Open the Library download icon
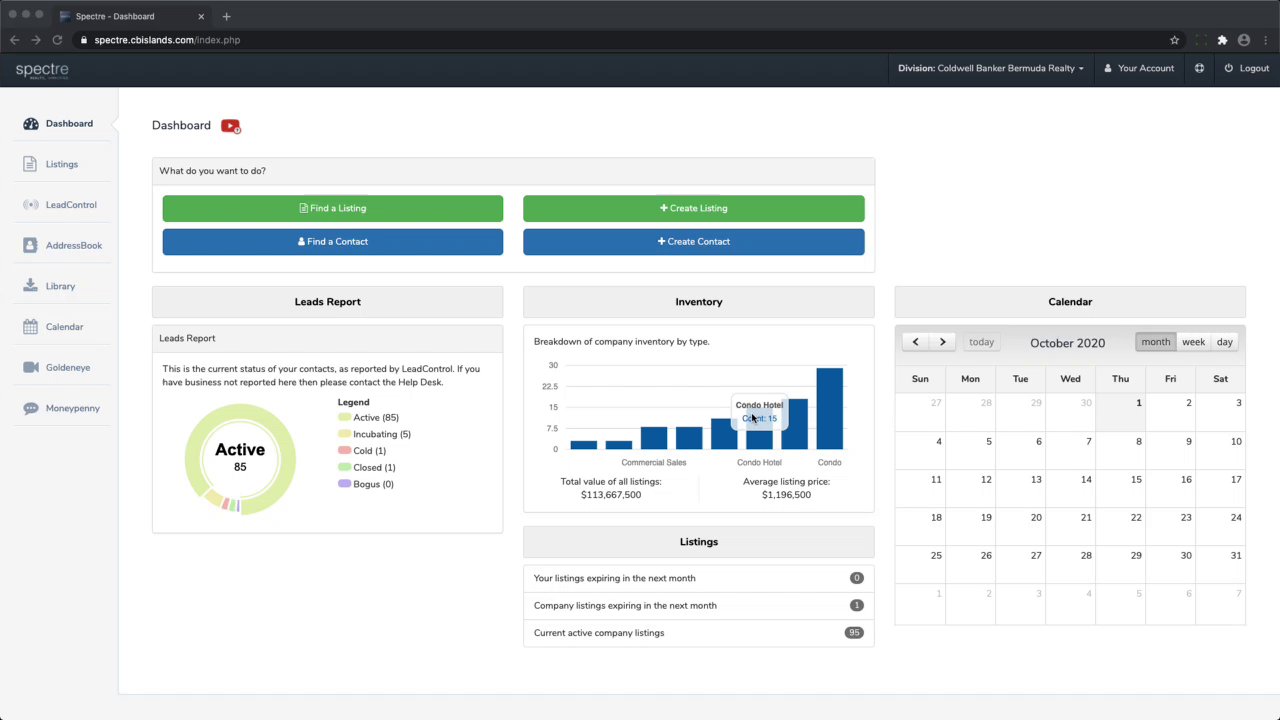The width and height of the screenshot is (1280, 720). [30, 286]
